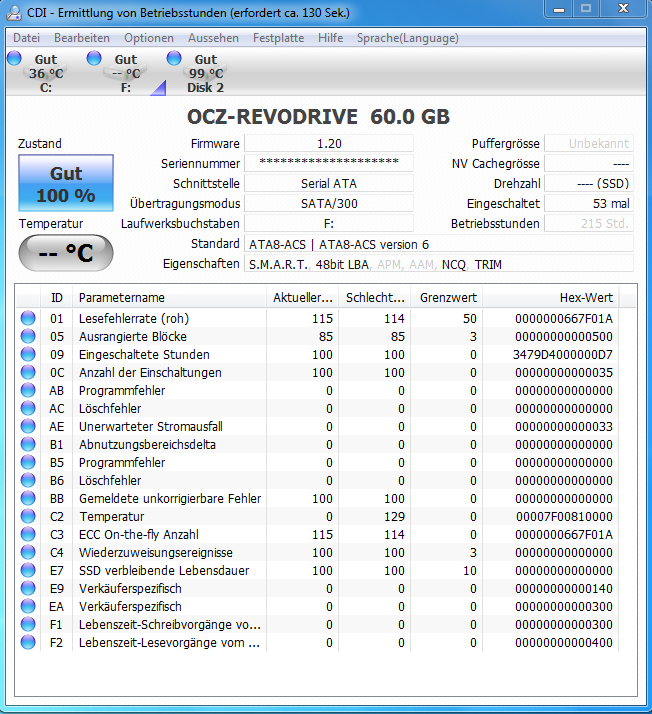The height and width of the screenshot is (714, 652).
Task: Select Disk 2 status orb at 99 °C
Action: (174, 58)
